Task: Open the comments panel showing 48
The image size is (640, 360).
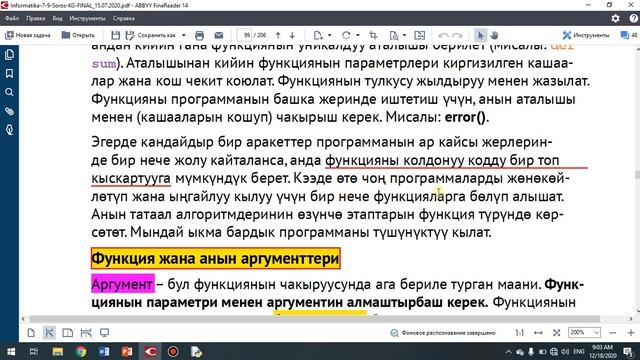Action: pyautogui.click(x=629, y=35)
